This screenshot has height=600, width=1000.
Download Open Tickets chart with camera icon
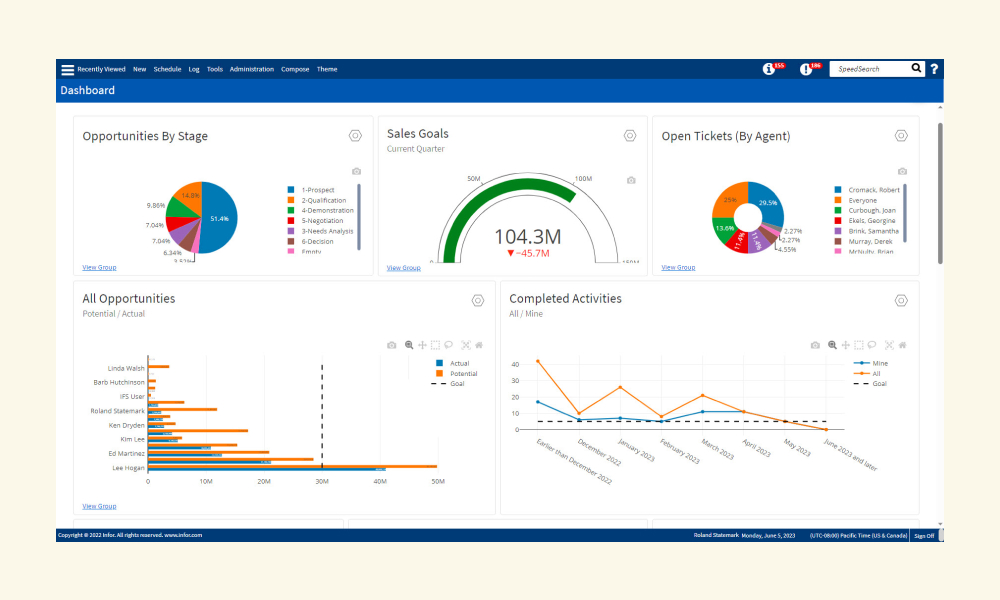(902, 172)
